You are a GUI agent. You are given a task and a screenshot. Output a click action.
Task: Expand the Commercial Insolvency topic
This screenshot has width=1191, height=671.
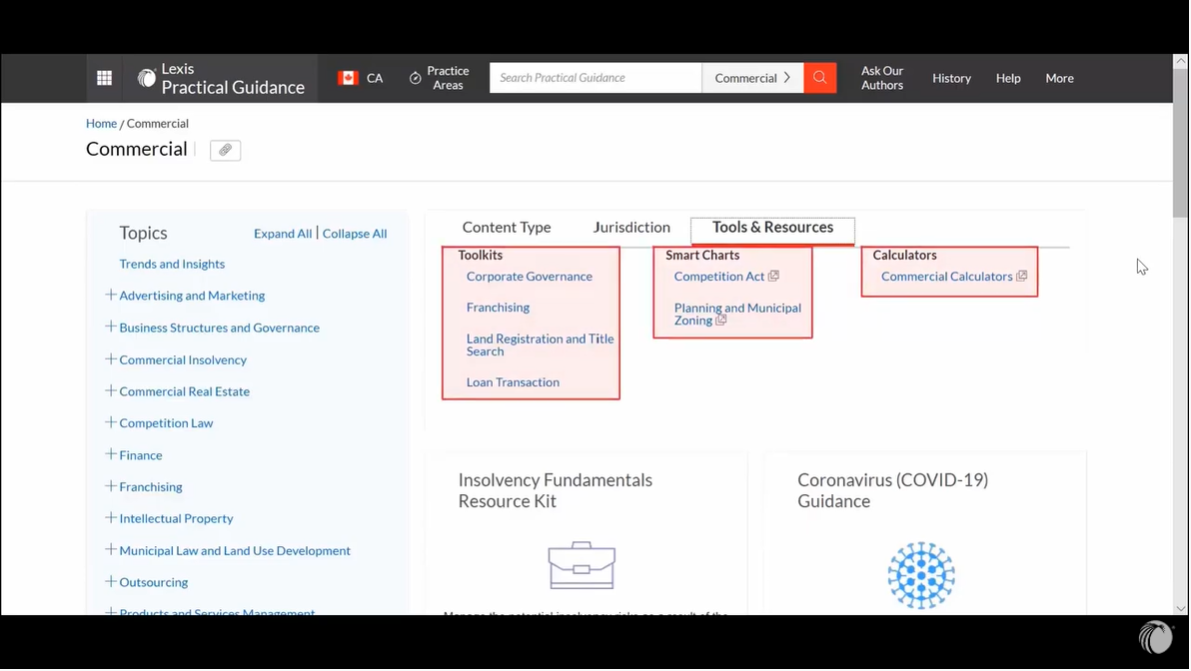click(x=111, y=359)
